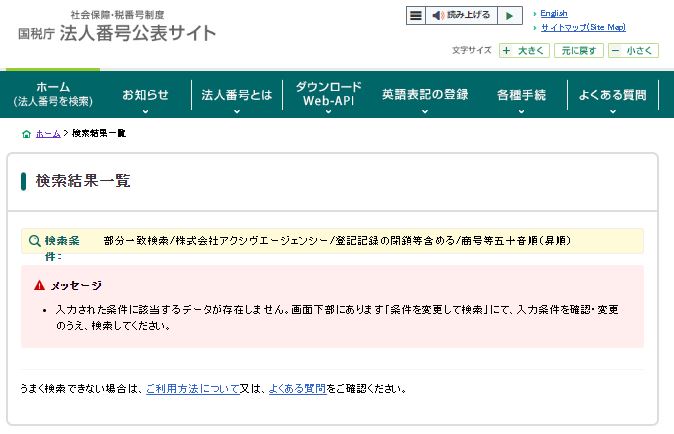Switch site to English
Image resolution: width=674 pixels, height=434 pixels.
pyautogui.click(x=554, y=14)
